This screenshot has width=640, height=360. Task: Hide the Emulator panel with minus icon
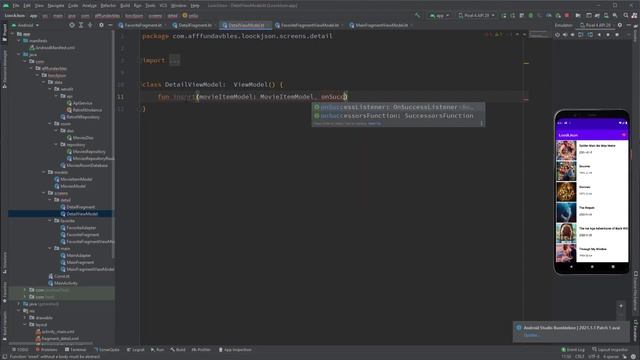[x=628, y=25]
